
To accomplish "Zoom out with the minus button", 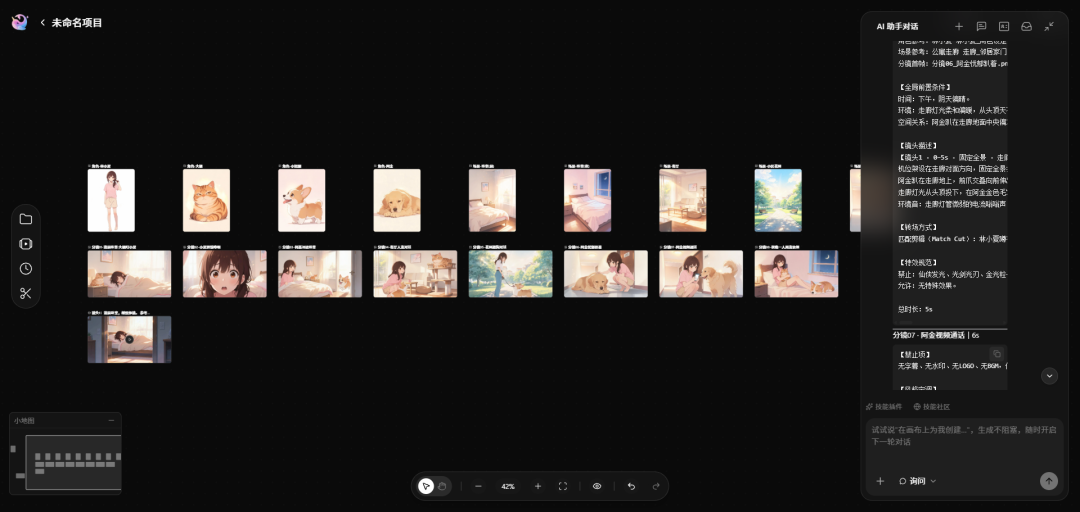I will [478, 486].
